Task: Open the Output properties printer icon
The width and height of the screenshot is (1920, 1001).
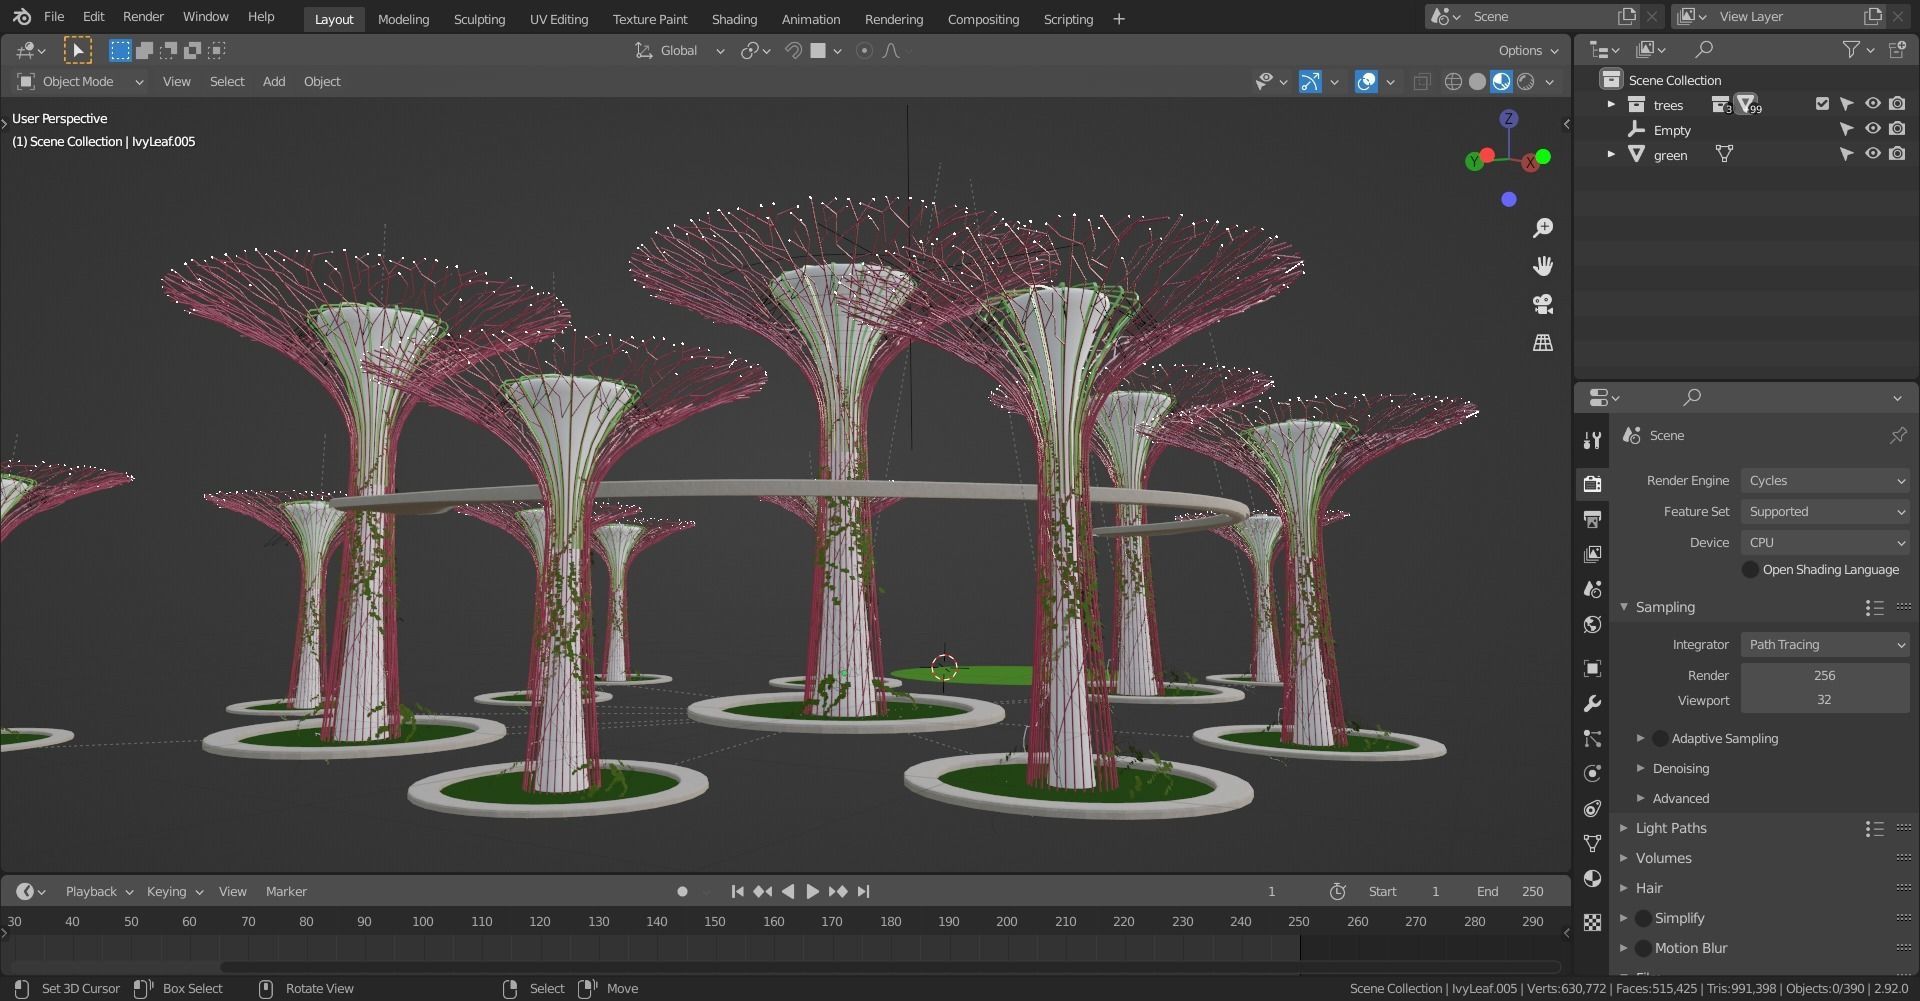Action: click(1592, 519)
